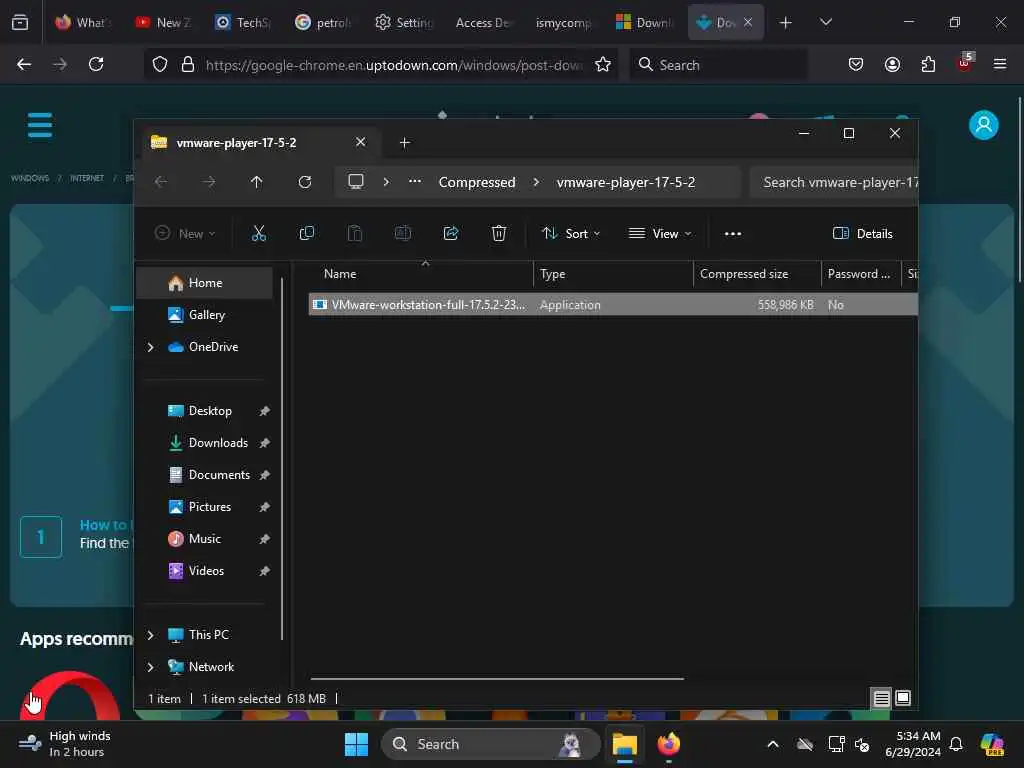
Task: Switch to Access De Firefox tab
Action: pos(483,22)
